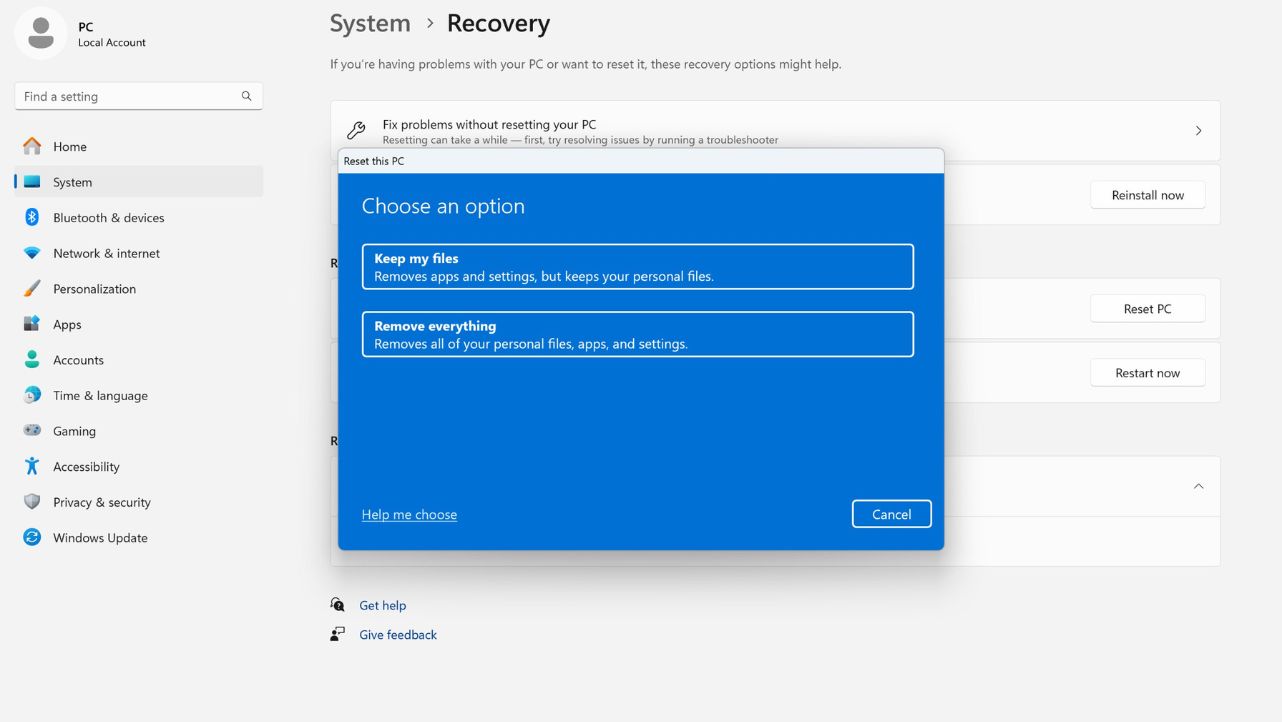This screenshot has width=1282, height=722.
Task: Click the Restart now button
Action: click(x=1147, y=373)
